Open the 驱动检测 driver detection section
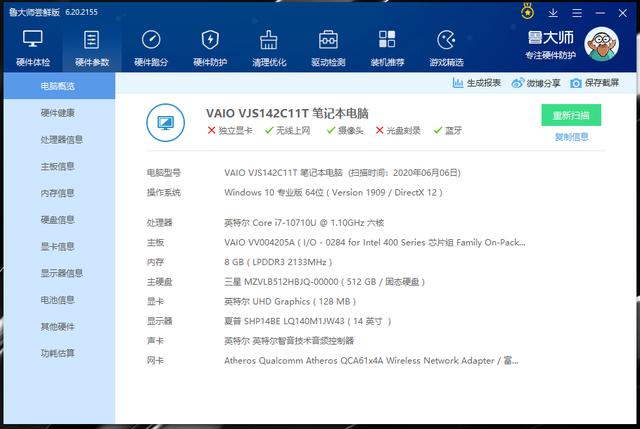 (328, 48)
